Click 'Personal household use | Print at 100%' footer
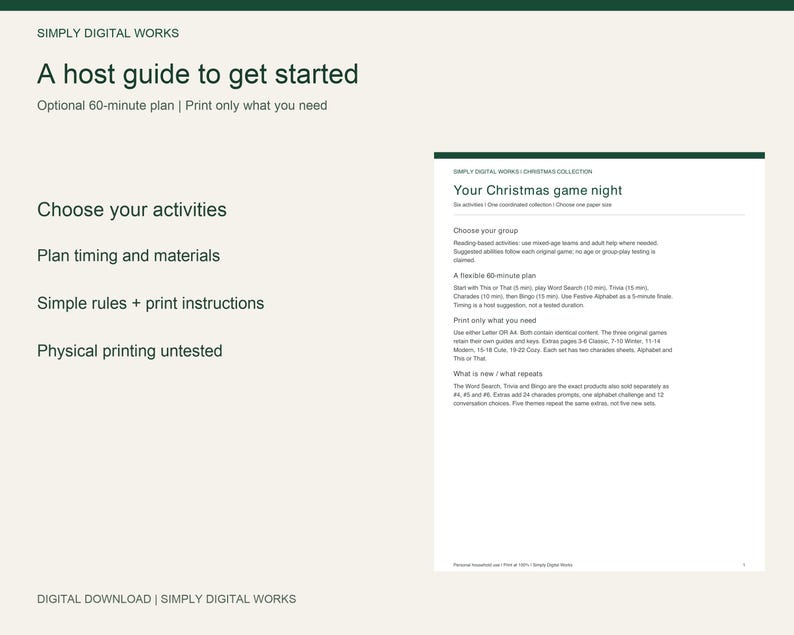Viewport: 794px width, 635px height. pyautogui.click(x=512, y=565)
